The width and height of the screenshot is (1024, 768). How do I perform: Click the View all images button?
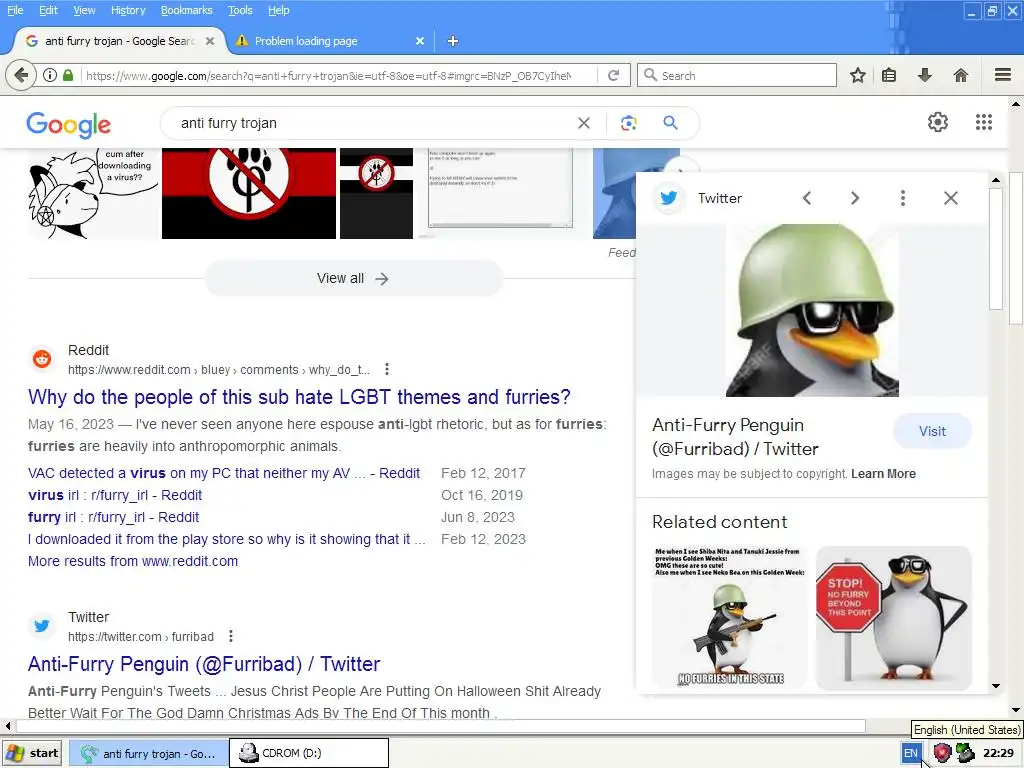click(x=353, y=278)
